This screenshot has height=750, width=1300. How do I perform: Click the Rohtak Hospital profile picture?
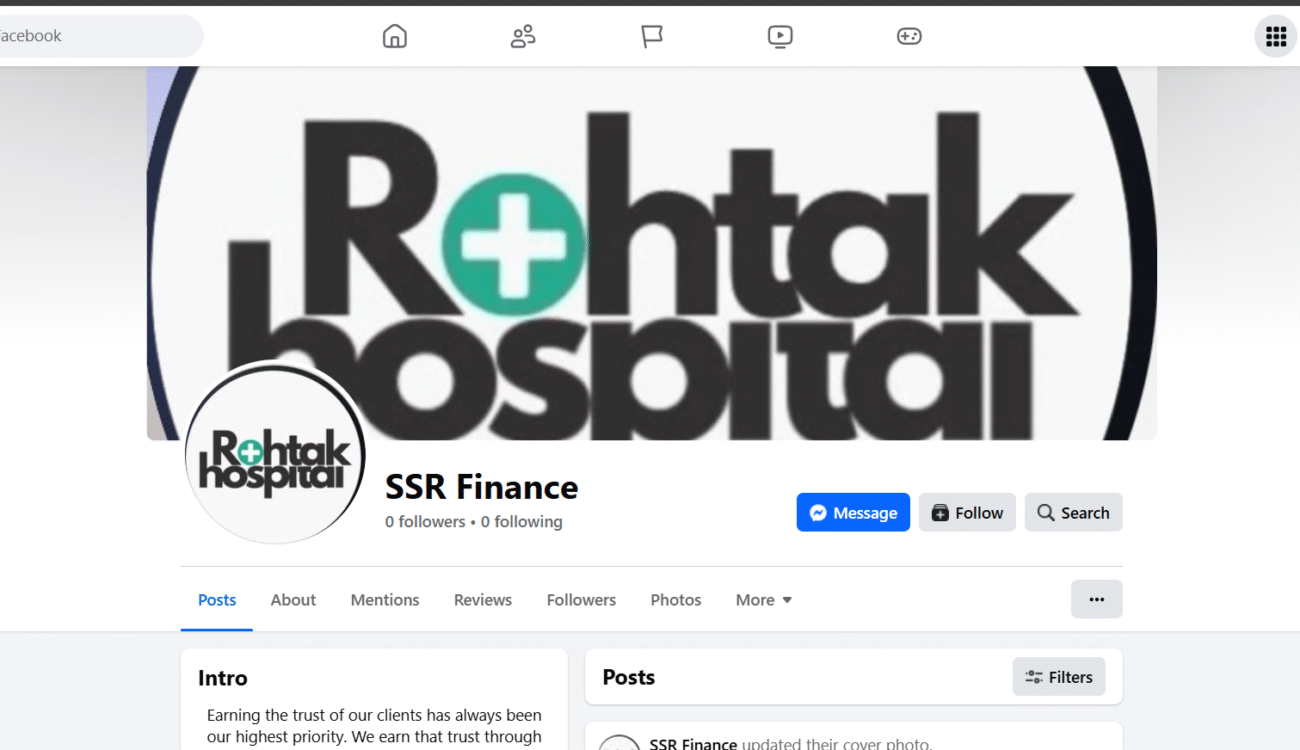coord(275,452)
